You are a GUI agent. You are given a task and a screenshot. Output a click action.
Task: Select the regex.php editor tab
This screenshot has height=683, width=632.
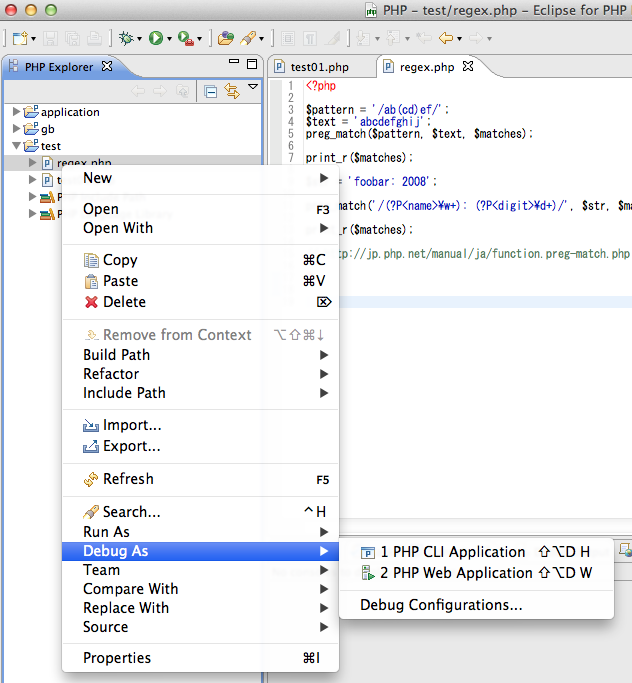tap(427, 67)
